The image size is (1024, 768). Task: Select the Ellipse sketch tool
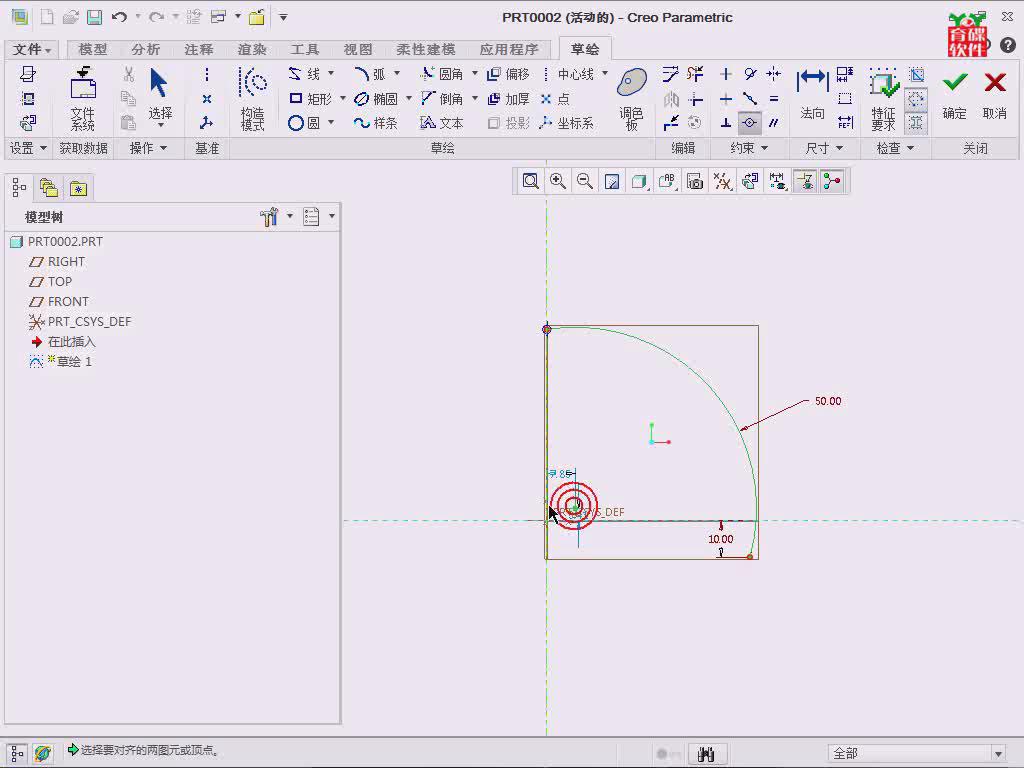[x=376, y=99]
